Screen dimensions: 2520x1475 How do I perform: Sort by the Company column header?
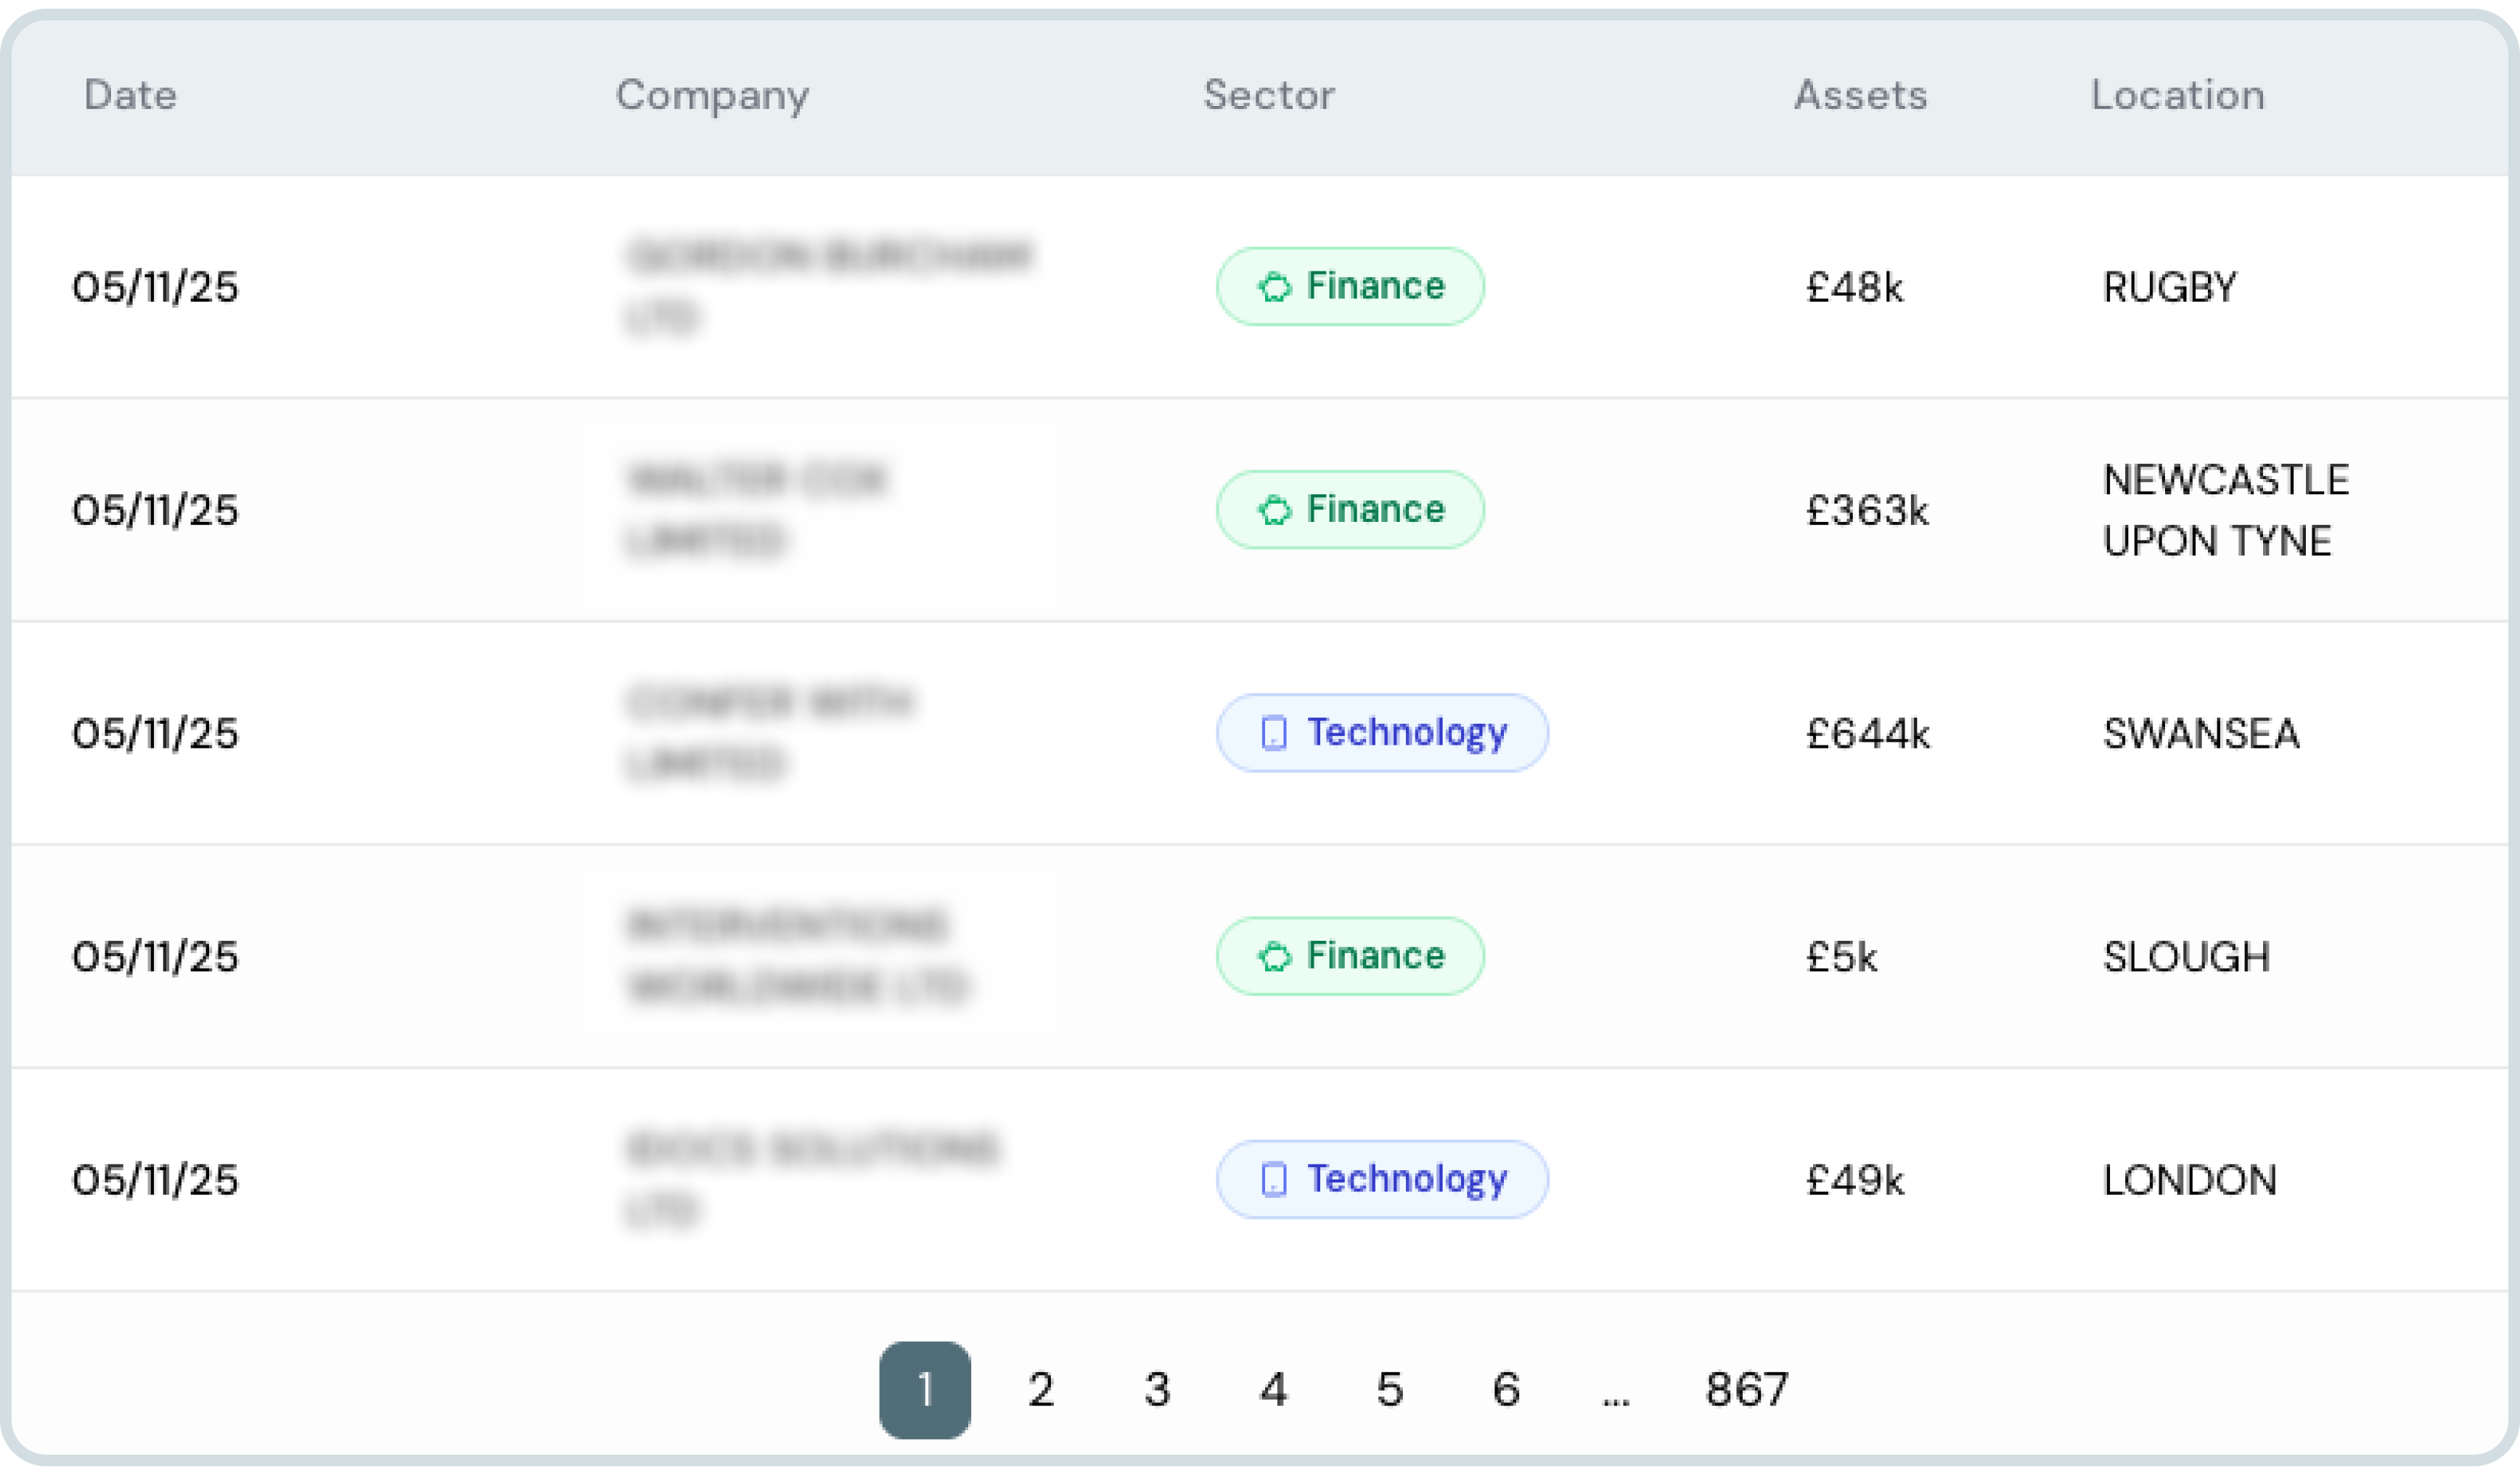click(x=712, y=95)
